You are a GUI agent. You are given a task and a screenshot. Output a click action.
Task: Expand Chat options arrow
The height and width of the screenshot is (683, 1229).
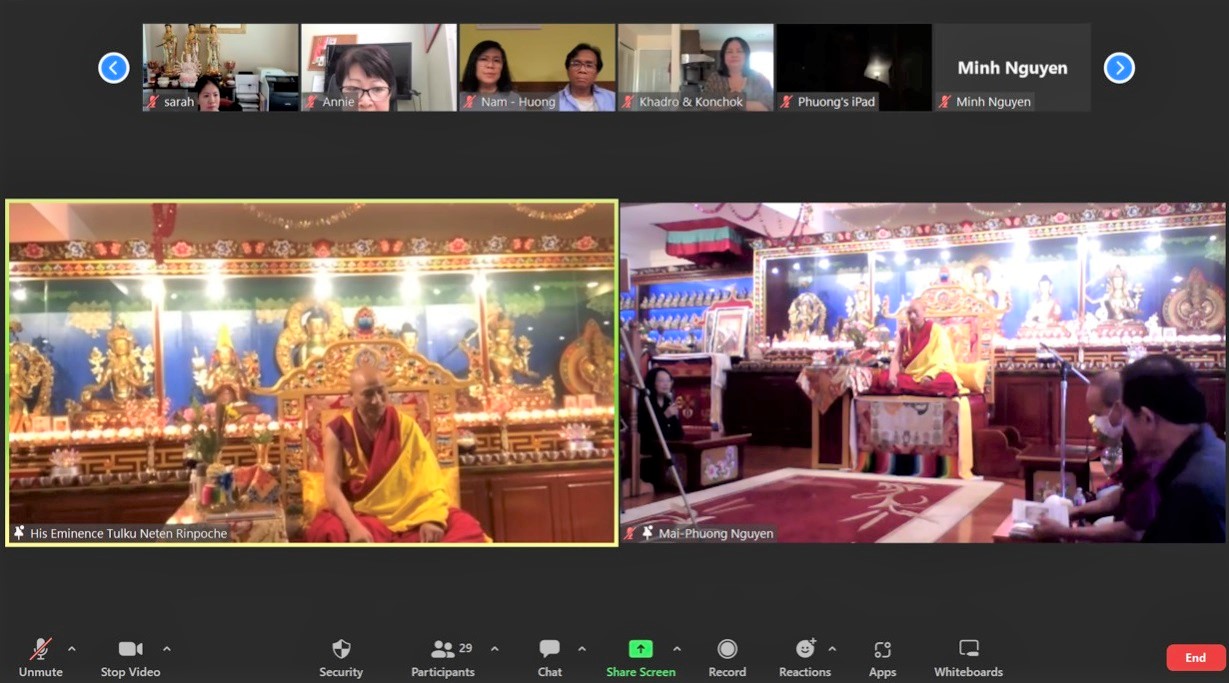coord(582,649)
